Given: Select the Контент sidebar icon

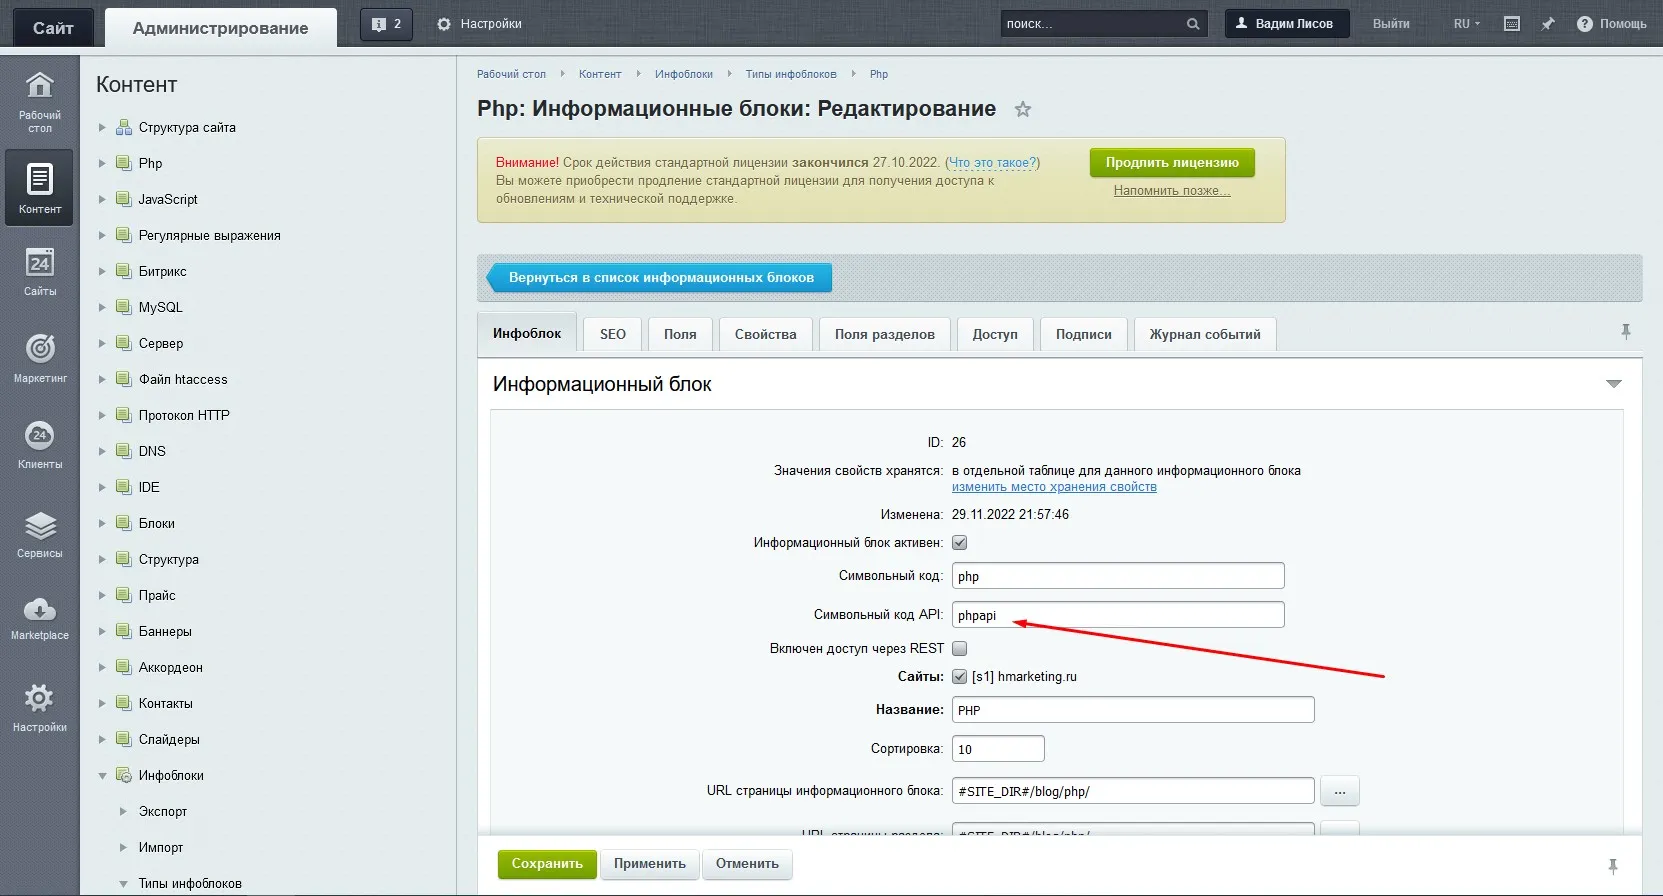Looking at the screenshot, I should coord(40,188).
